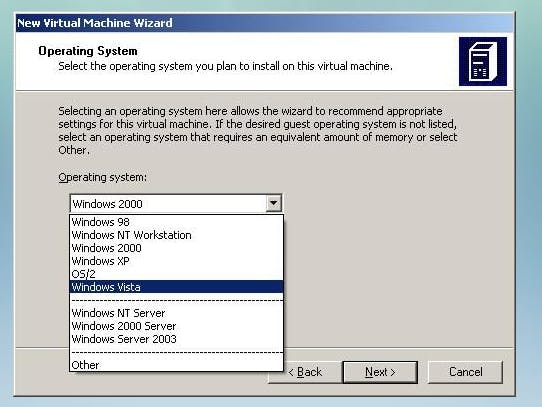
Task: Select Windows 98 from the list
Action: pos(176,222)
